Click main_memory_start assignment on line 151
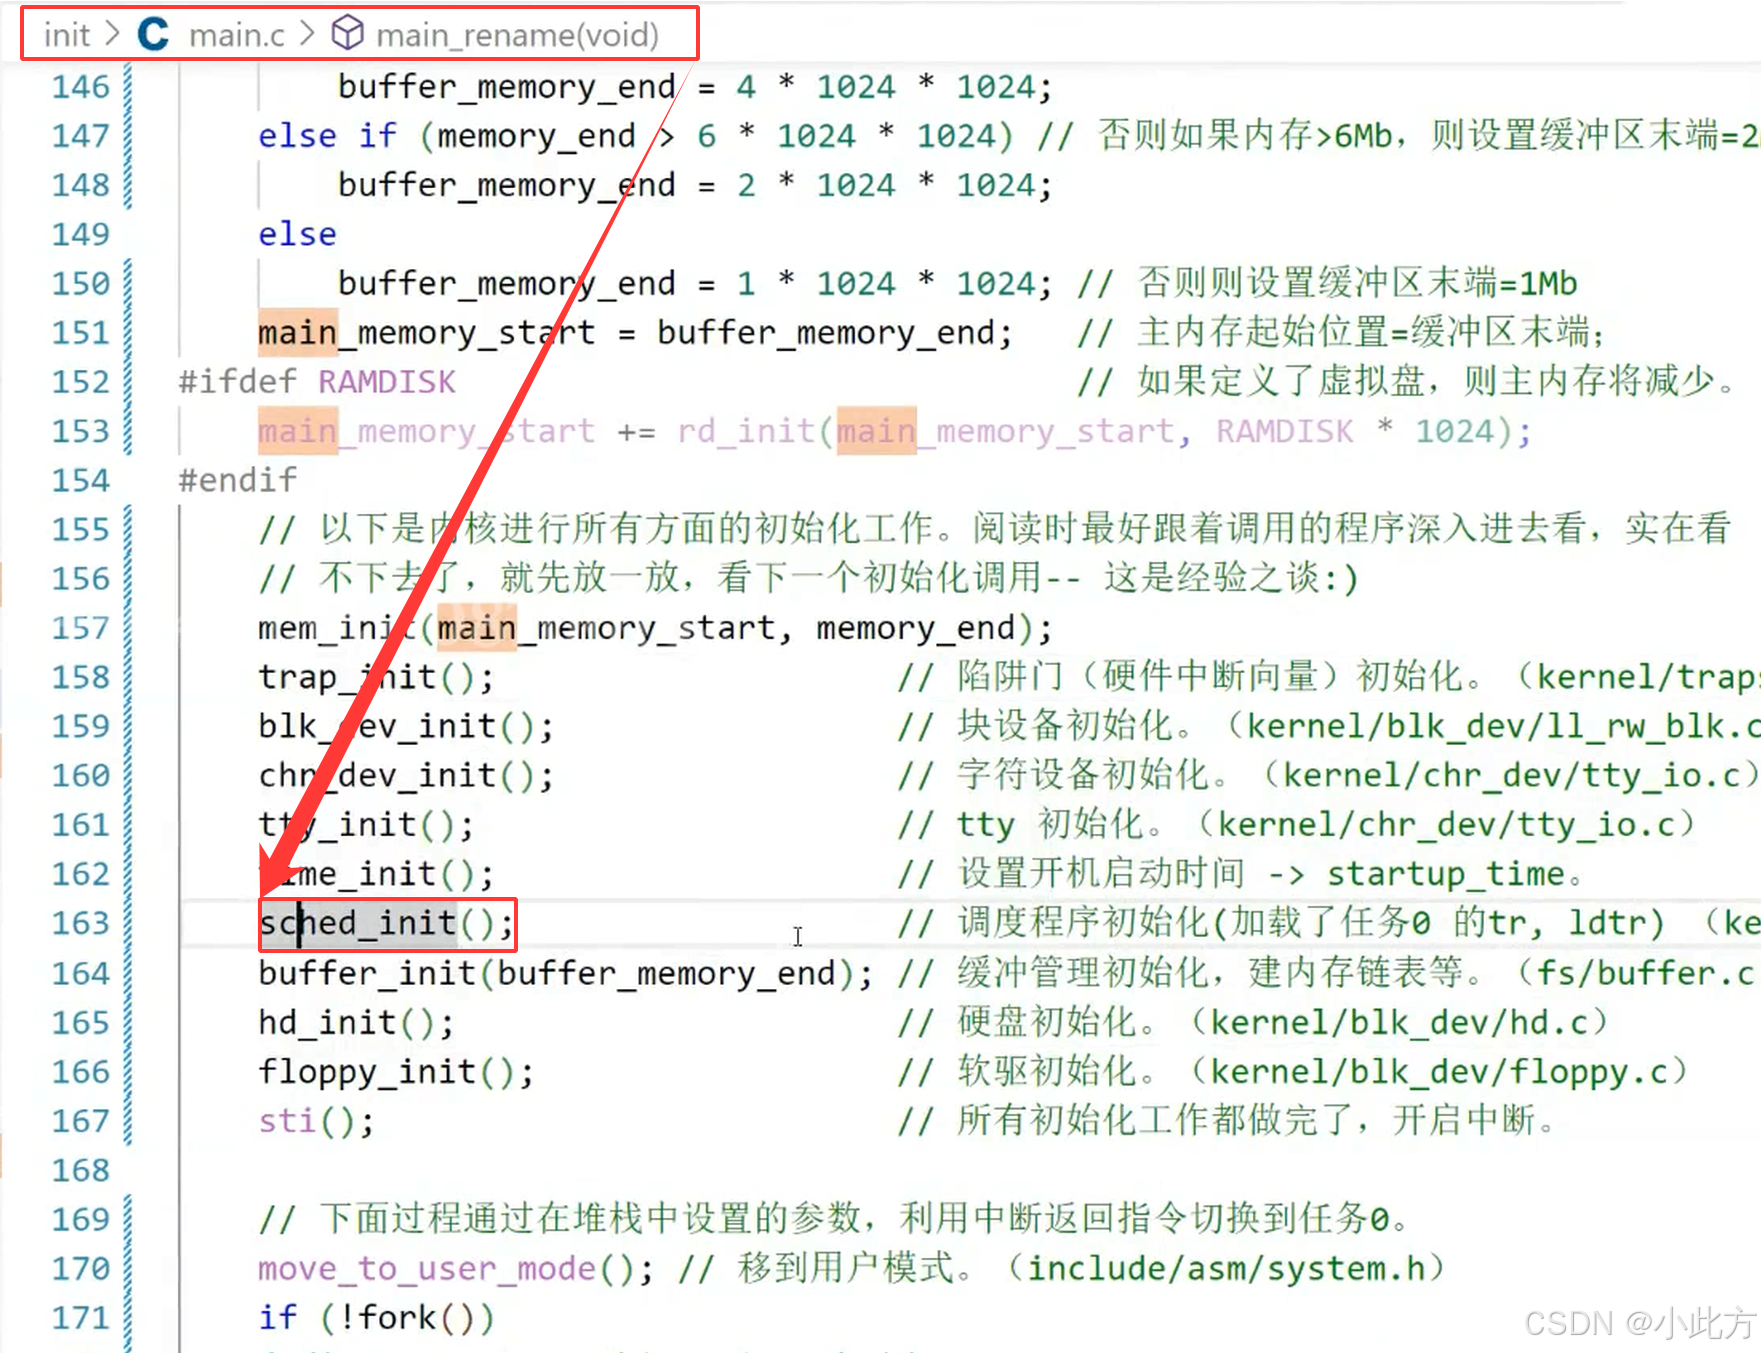Screen dimensions: 1761x1353 pyautogui.click(x=635, y=333)
